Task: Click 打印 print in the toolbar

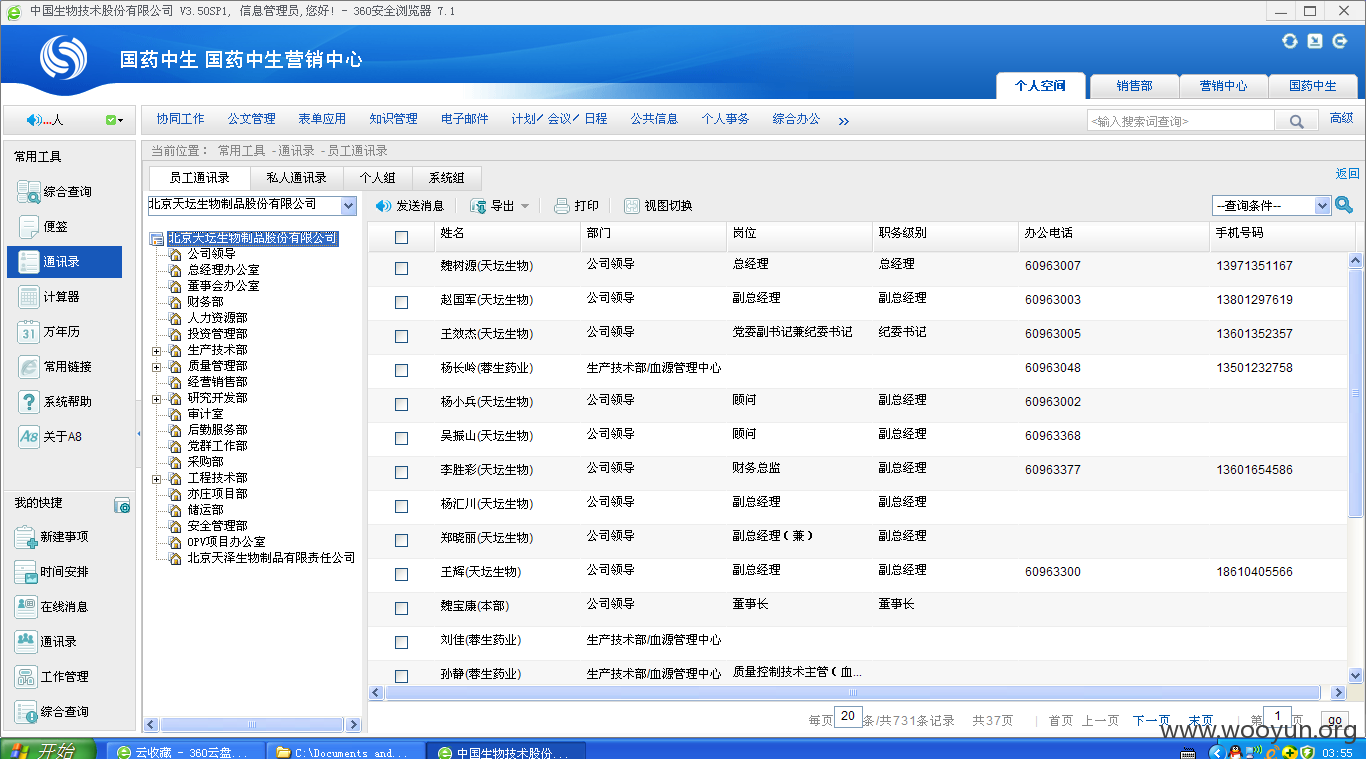Action: pos(577,206)
